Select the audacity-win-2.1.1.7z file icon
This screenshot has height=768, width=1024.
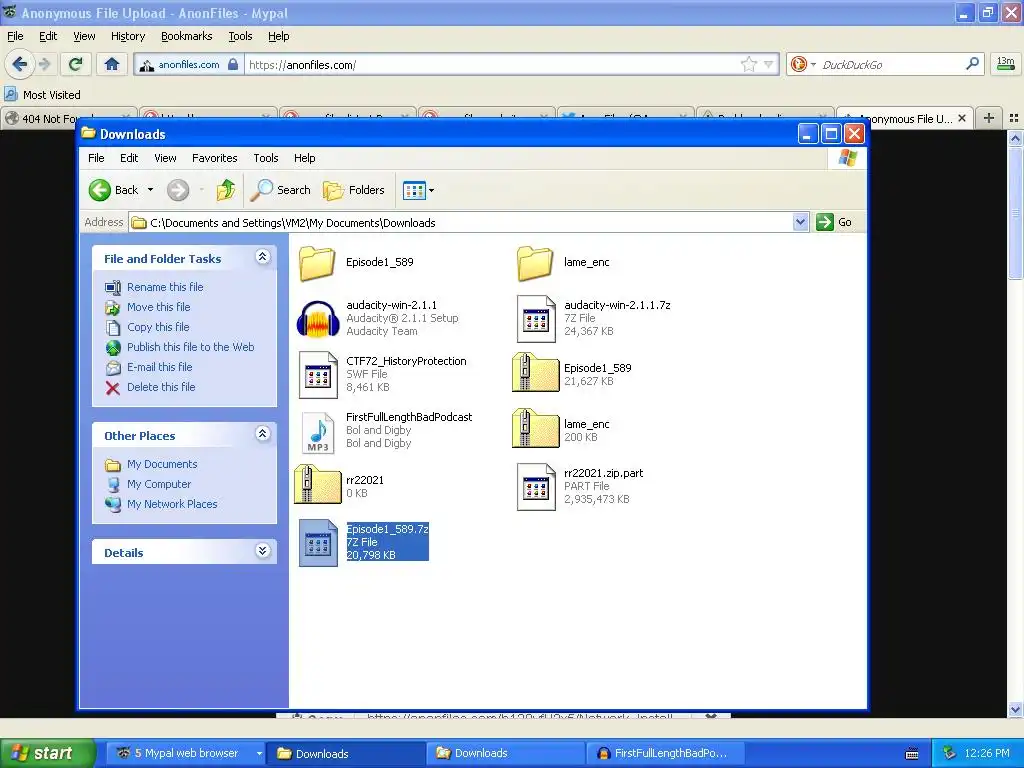536,319
